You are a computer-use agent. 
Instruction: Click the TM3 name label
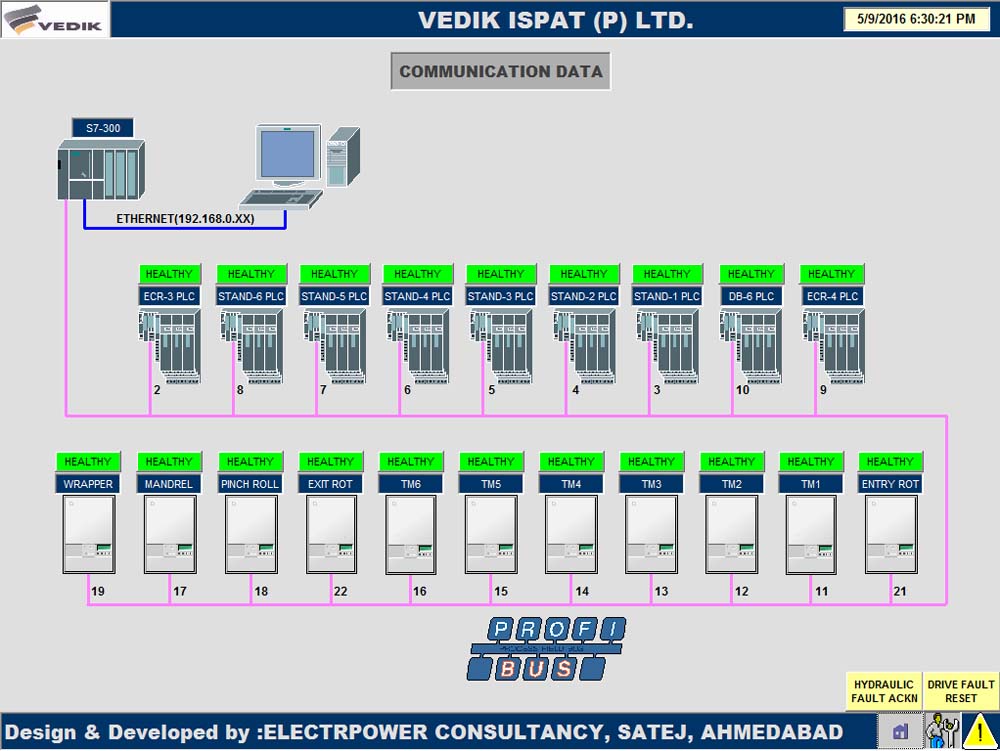click(x=651, y=485)
